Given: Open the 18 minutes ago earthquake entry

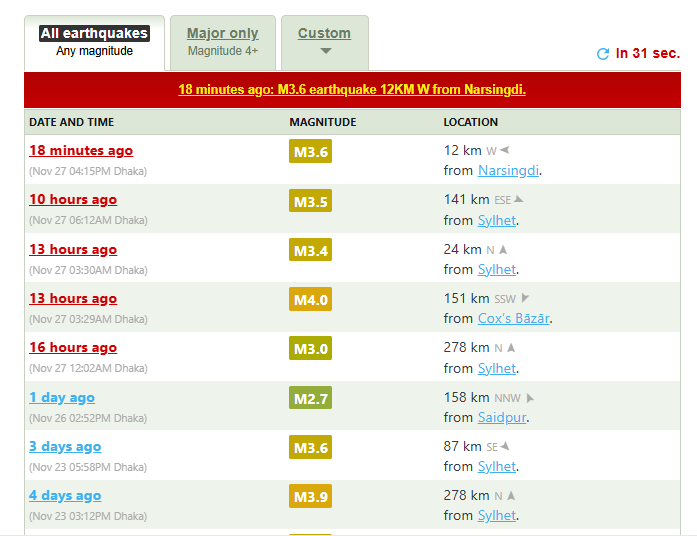Looking at the screenshot, I should (x=81, y=151).
